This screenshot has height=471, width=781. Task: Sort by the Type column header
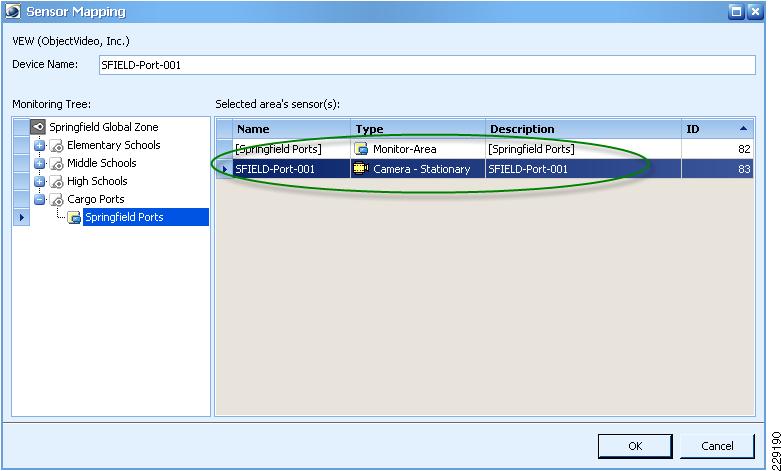point(418,129)
